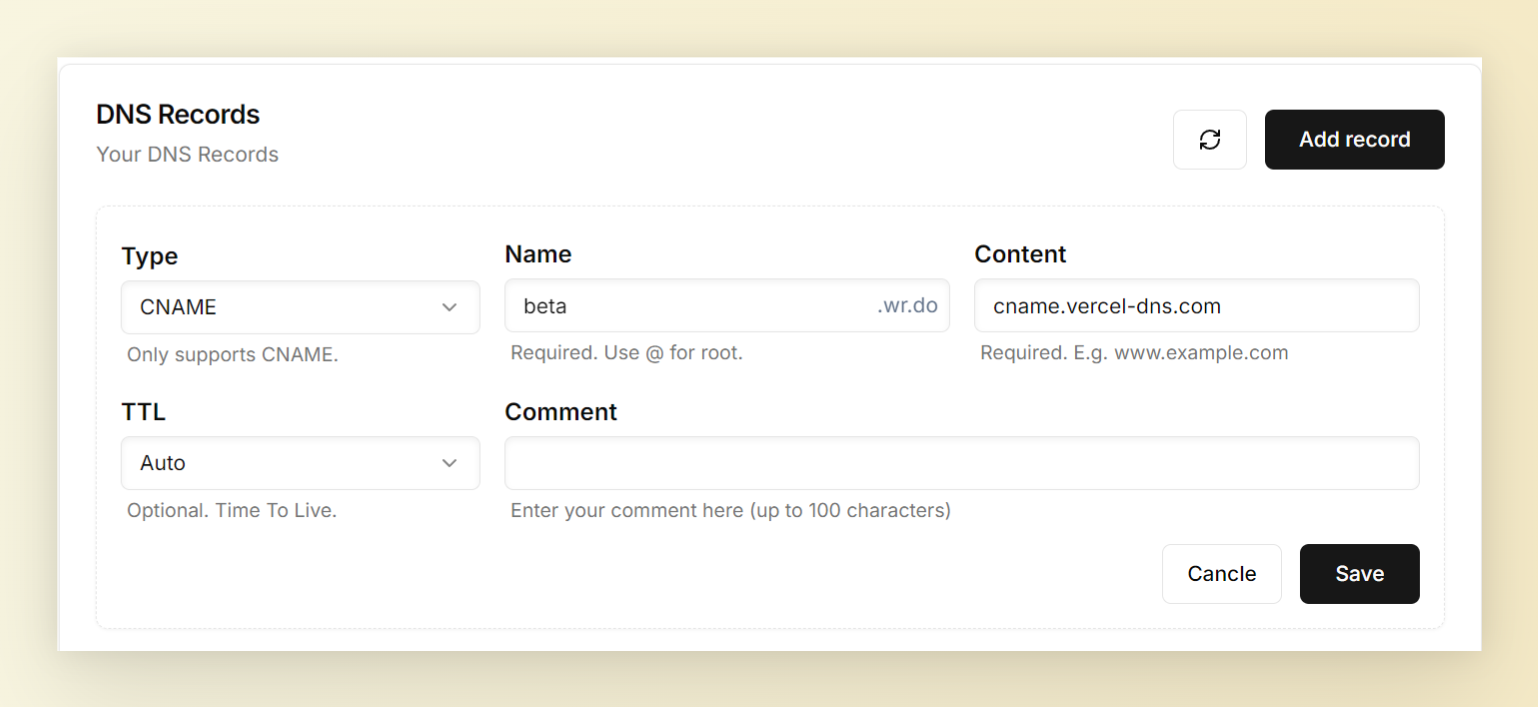Open the Type dropdown showing CNAME

[300, 307]
